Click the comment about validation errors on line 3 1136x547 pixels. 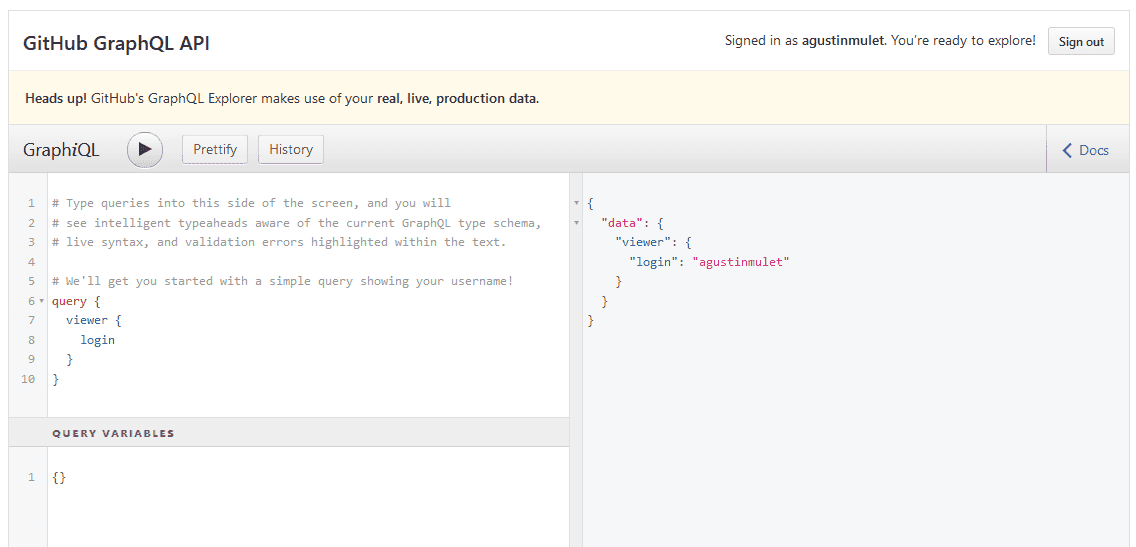point(279,243)
